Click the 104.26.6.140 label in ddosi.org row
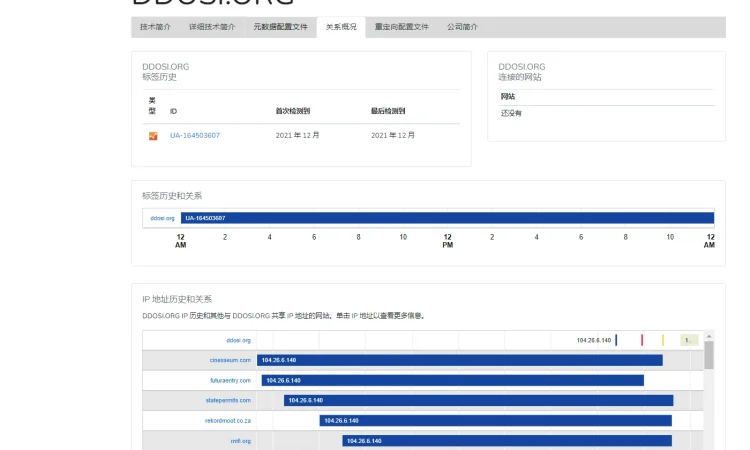 click(594, 340)
